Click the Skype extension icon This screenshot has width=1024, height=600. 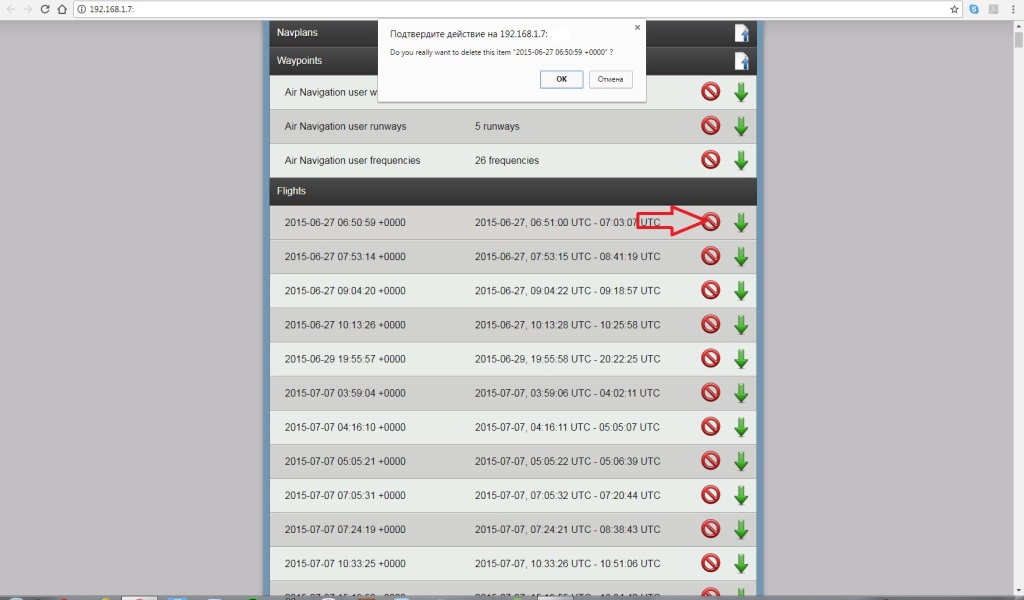(x=974, y=9)
